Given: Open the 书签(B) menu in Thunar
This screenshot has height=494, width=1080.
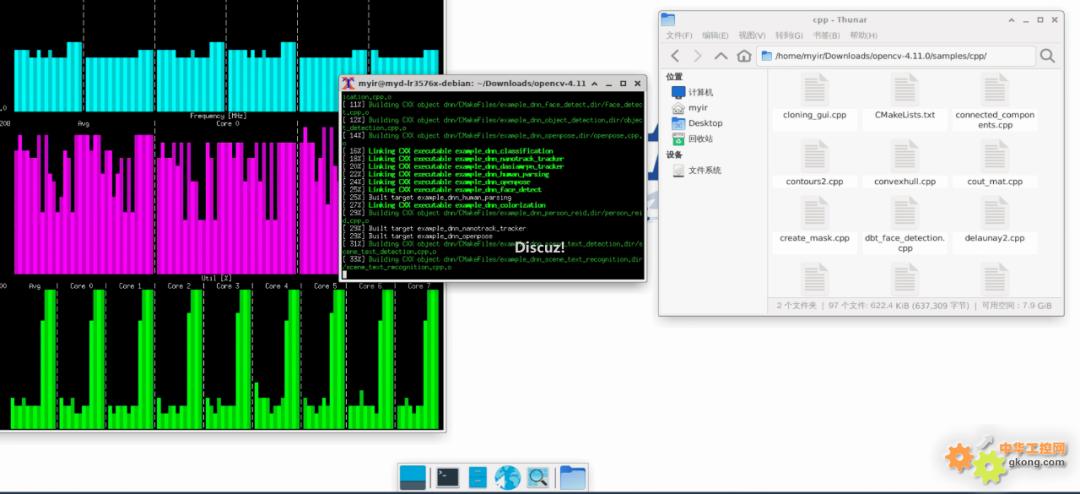Looking at the screenshot, I should click(x=824, y=35).
